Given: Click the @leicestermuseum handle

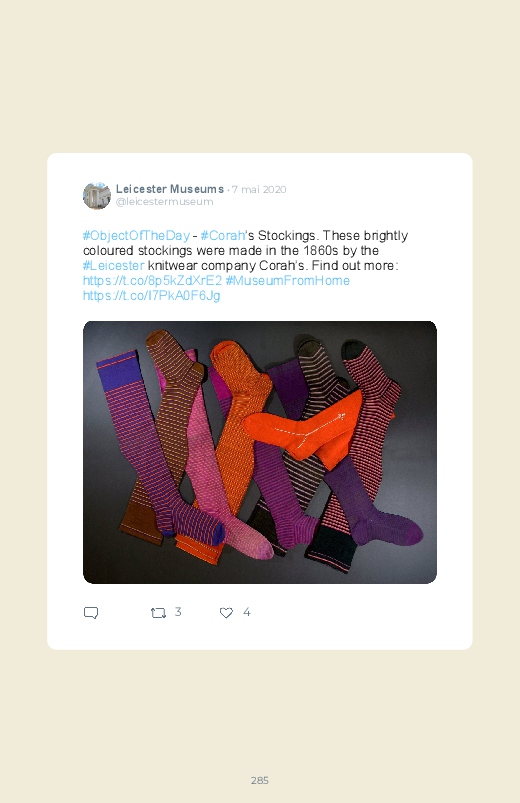Looking at the screenshot, I should pyautogui.click(x=164, y=202).
